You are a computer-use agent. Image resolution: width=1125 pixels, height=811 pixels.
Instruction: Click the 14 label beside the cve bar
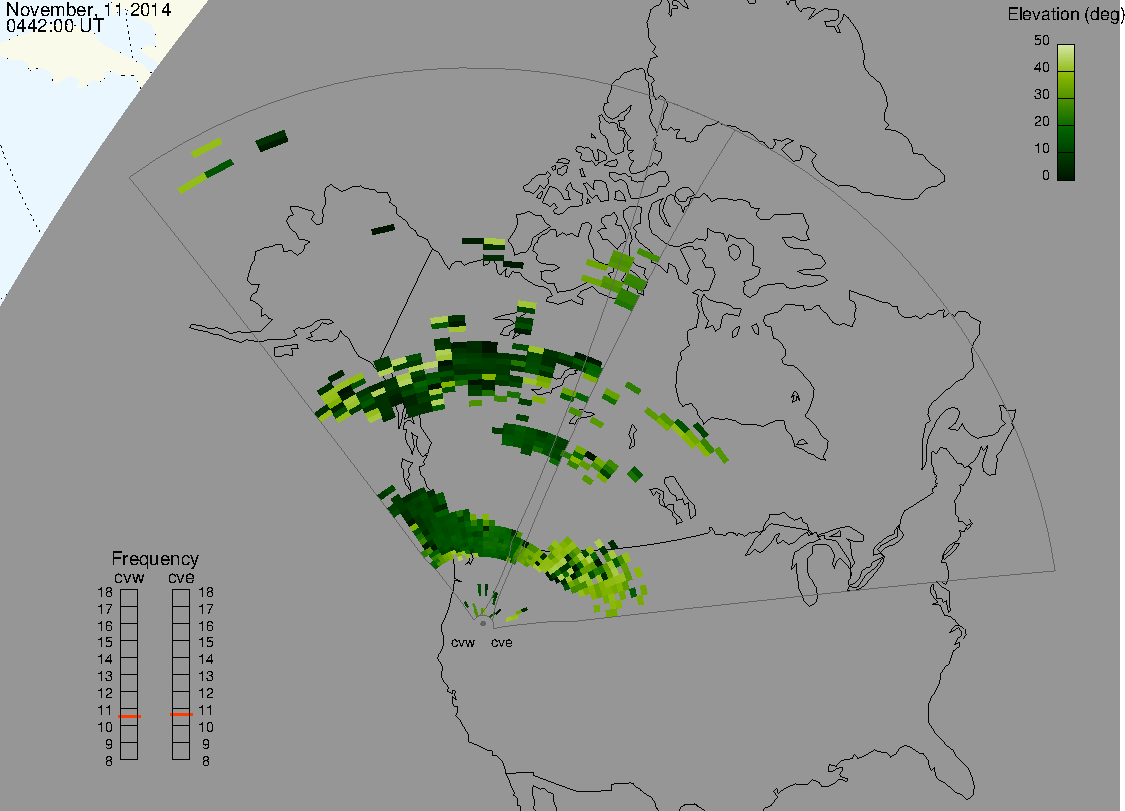206,660
